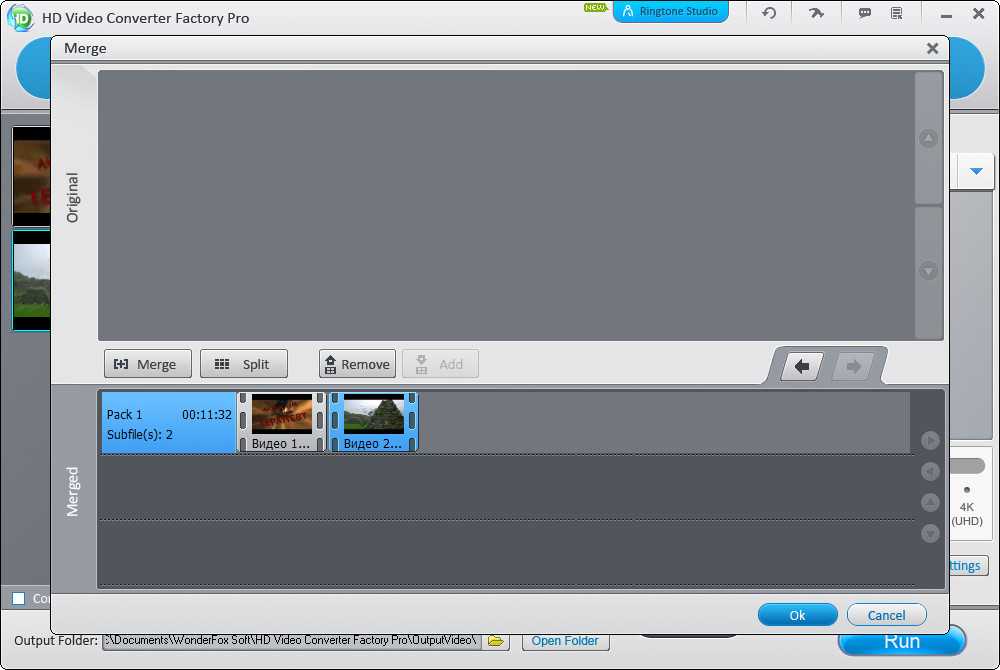Select first video thumbnail in main window list
Image resolution: width=1000 pixels, height=670 pixels.
(31, 176)
